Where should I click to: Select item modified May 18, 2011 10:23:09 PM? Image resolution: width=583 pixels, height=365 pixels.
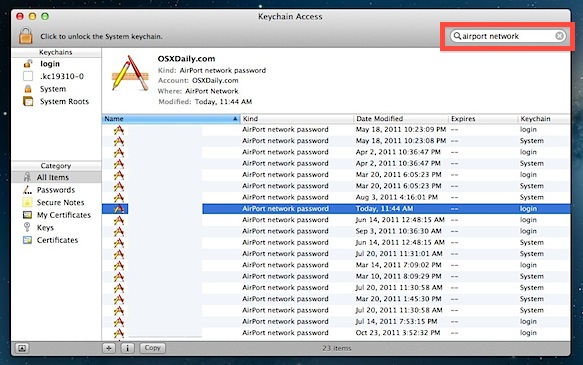pyautogui.click(x=336, y=130)
